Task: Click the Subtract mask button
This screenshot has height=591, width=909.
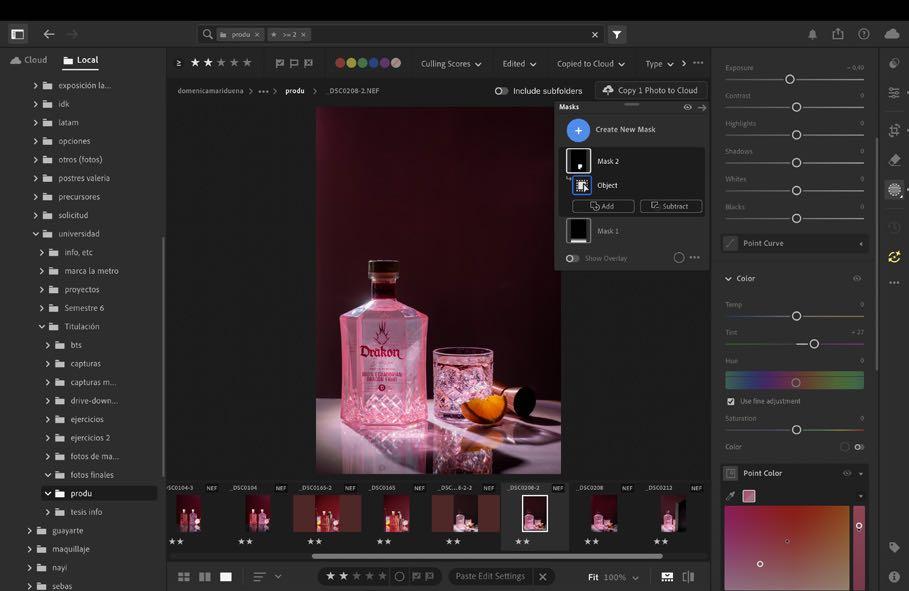Action: pyautogui.click(x=671, y=206)
